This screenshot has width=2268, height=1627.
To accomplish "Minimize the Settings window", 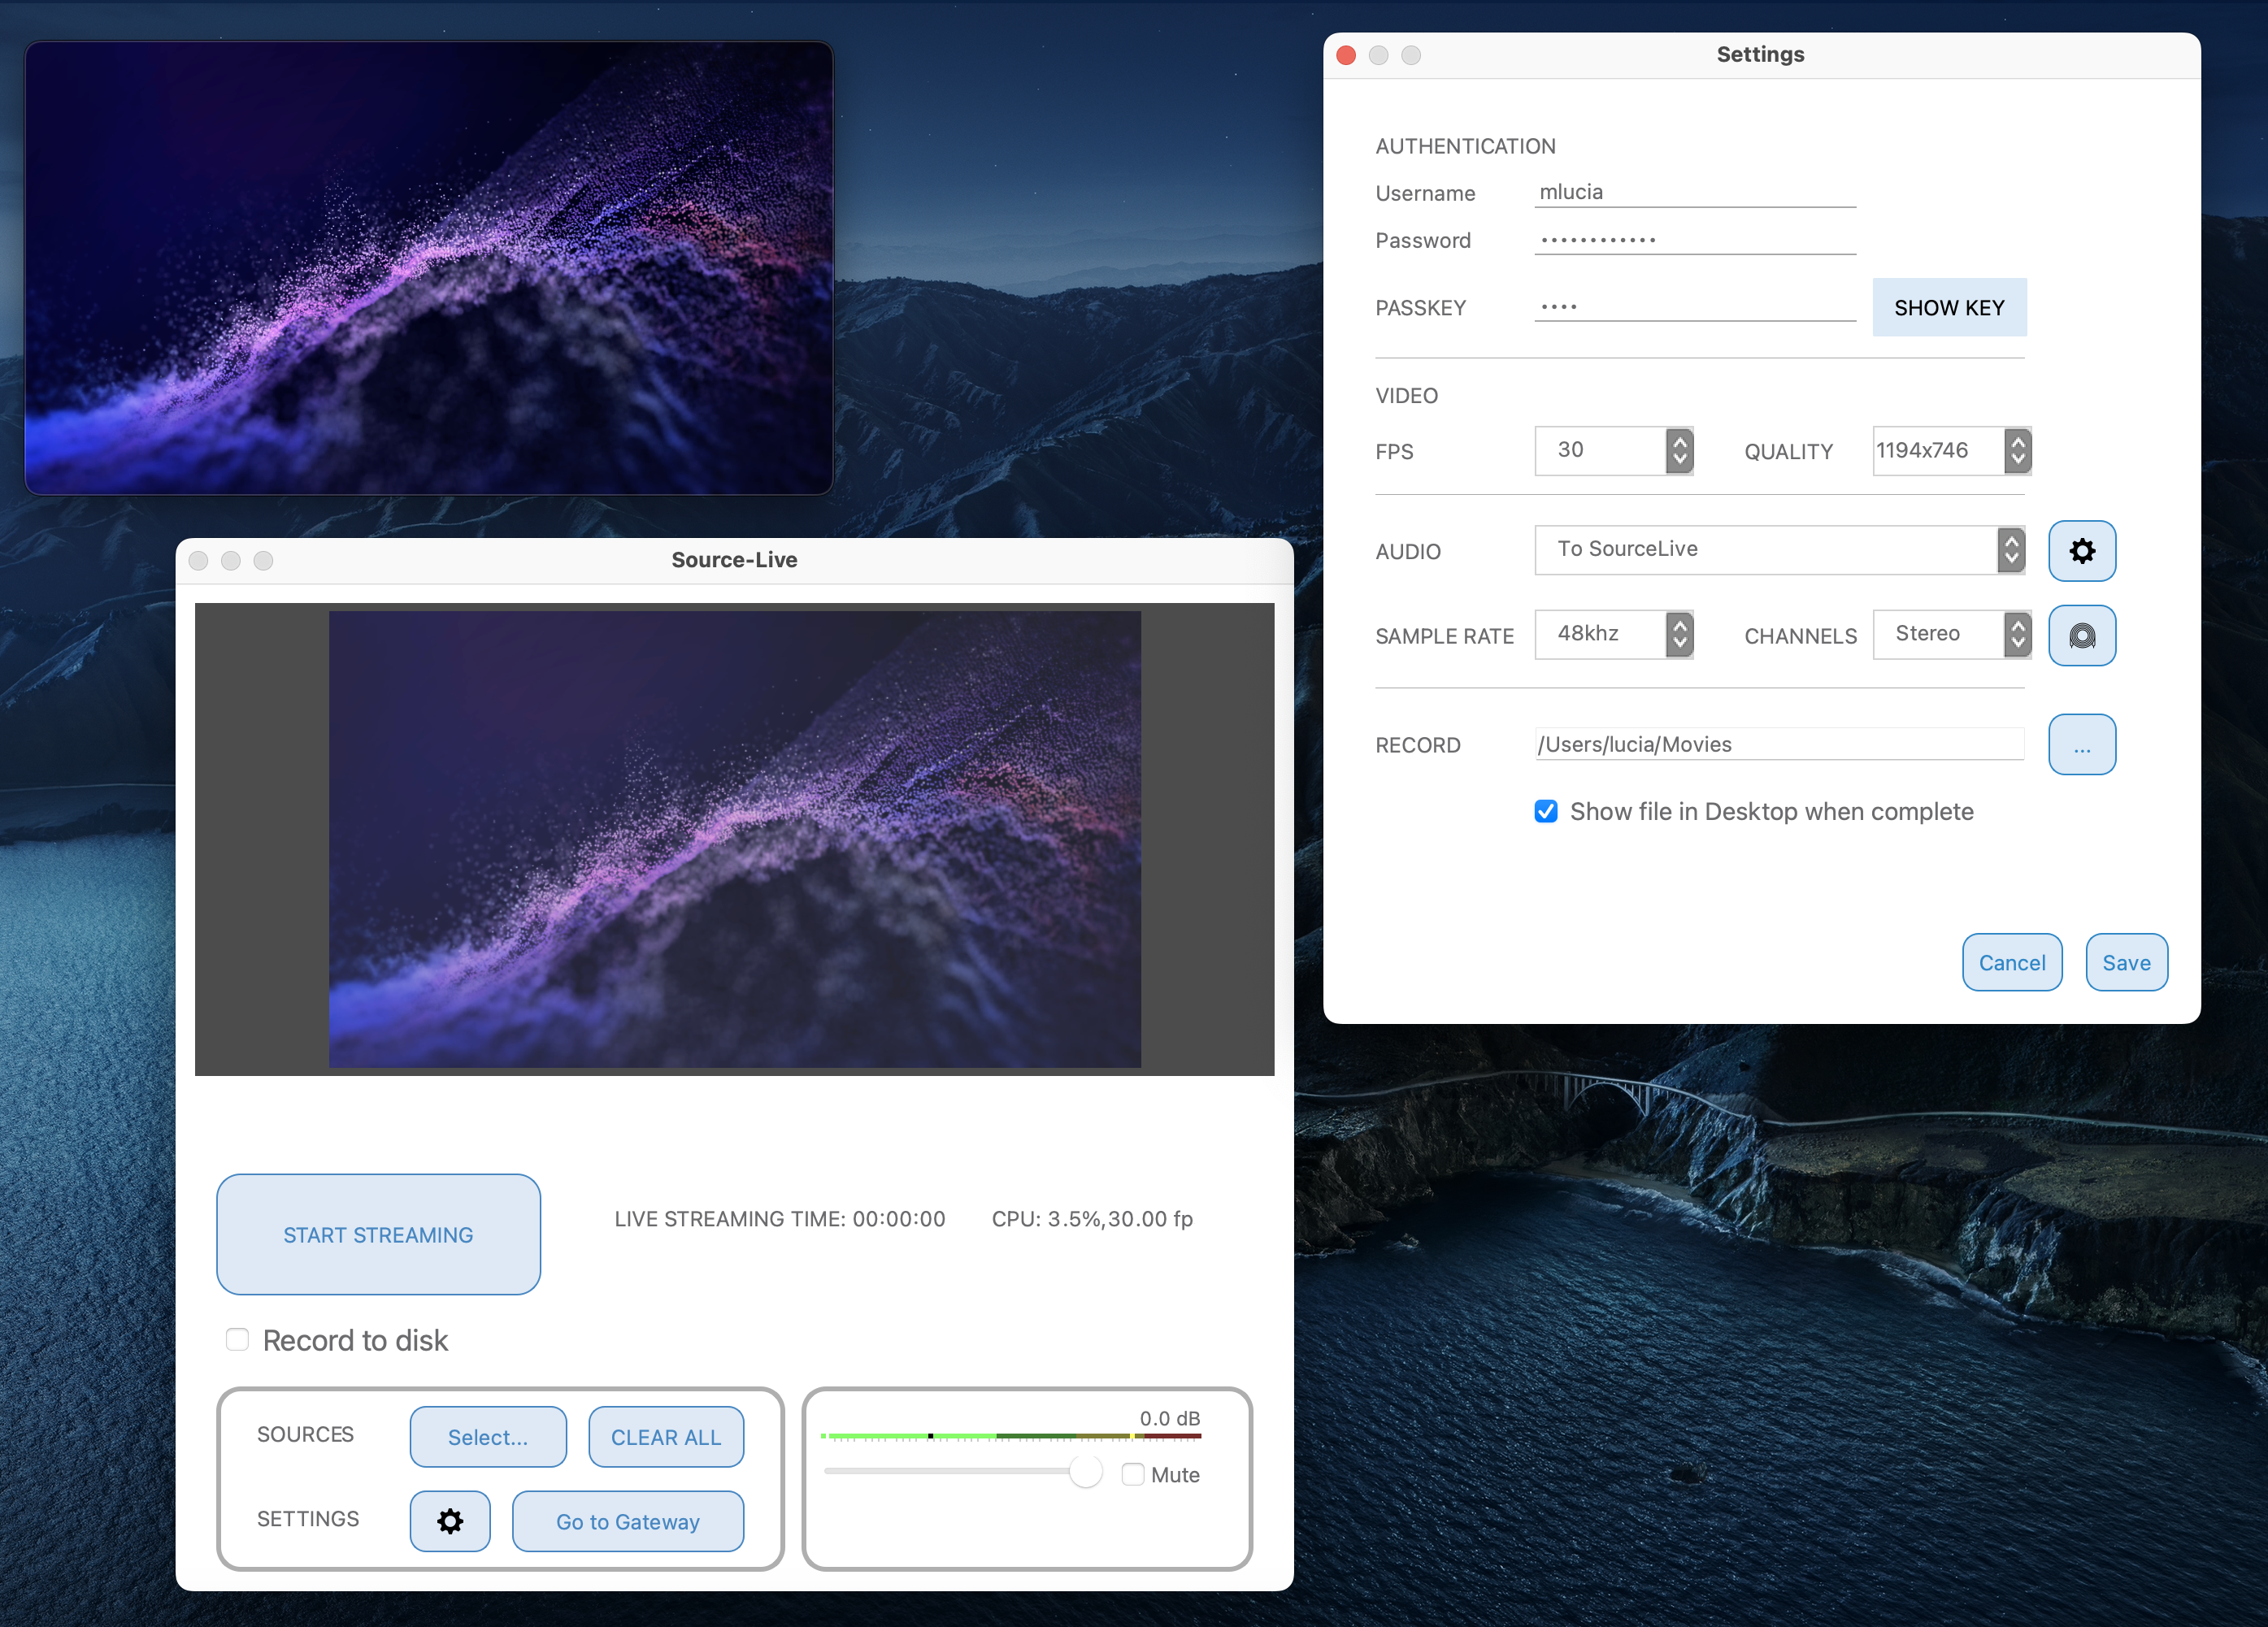I will pos(1378,55).
